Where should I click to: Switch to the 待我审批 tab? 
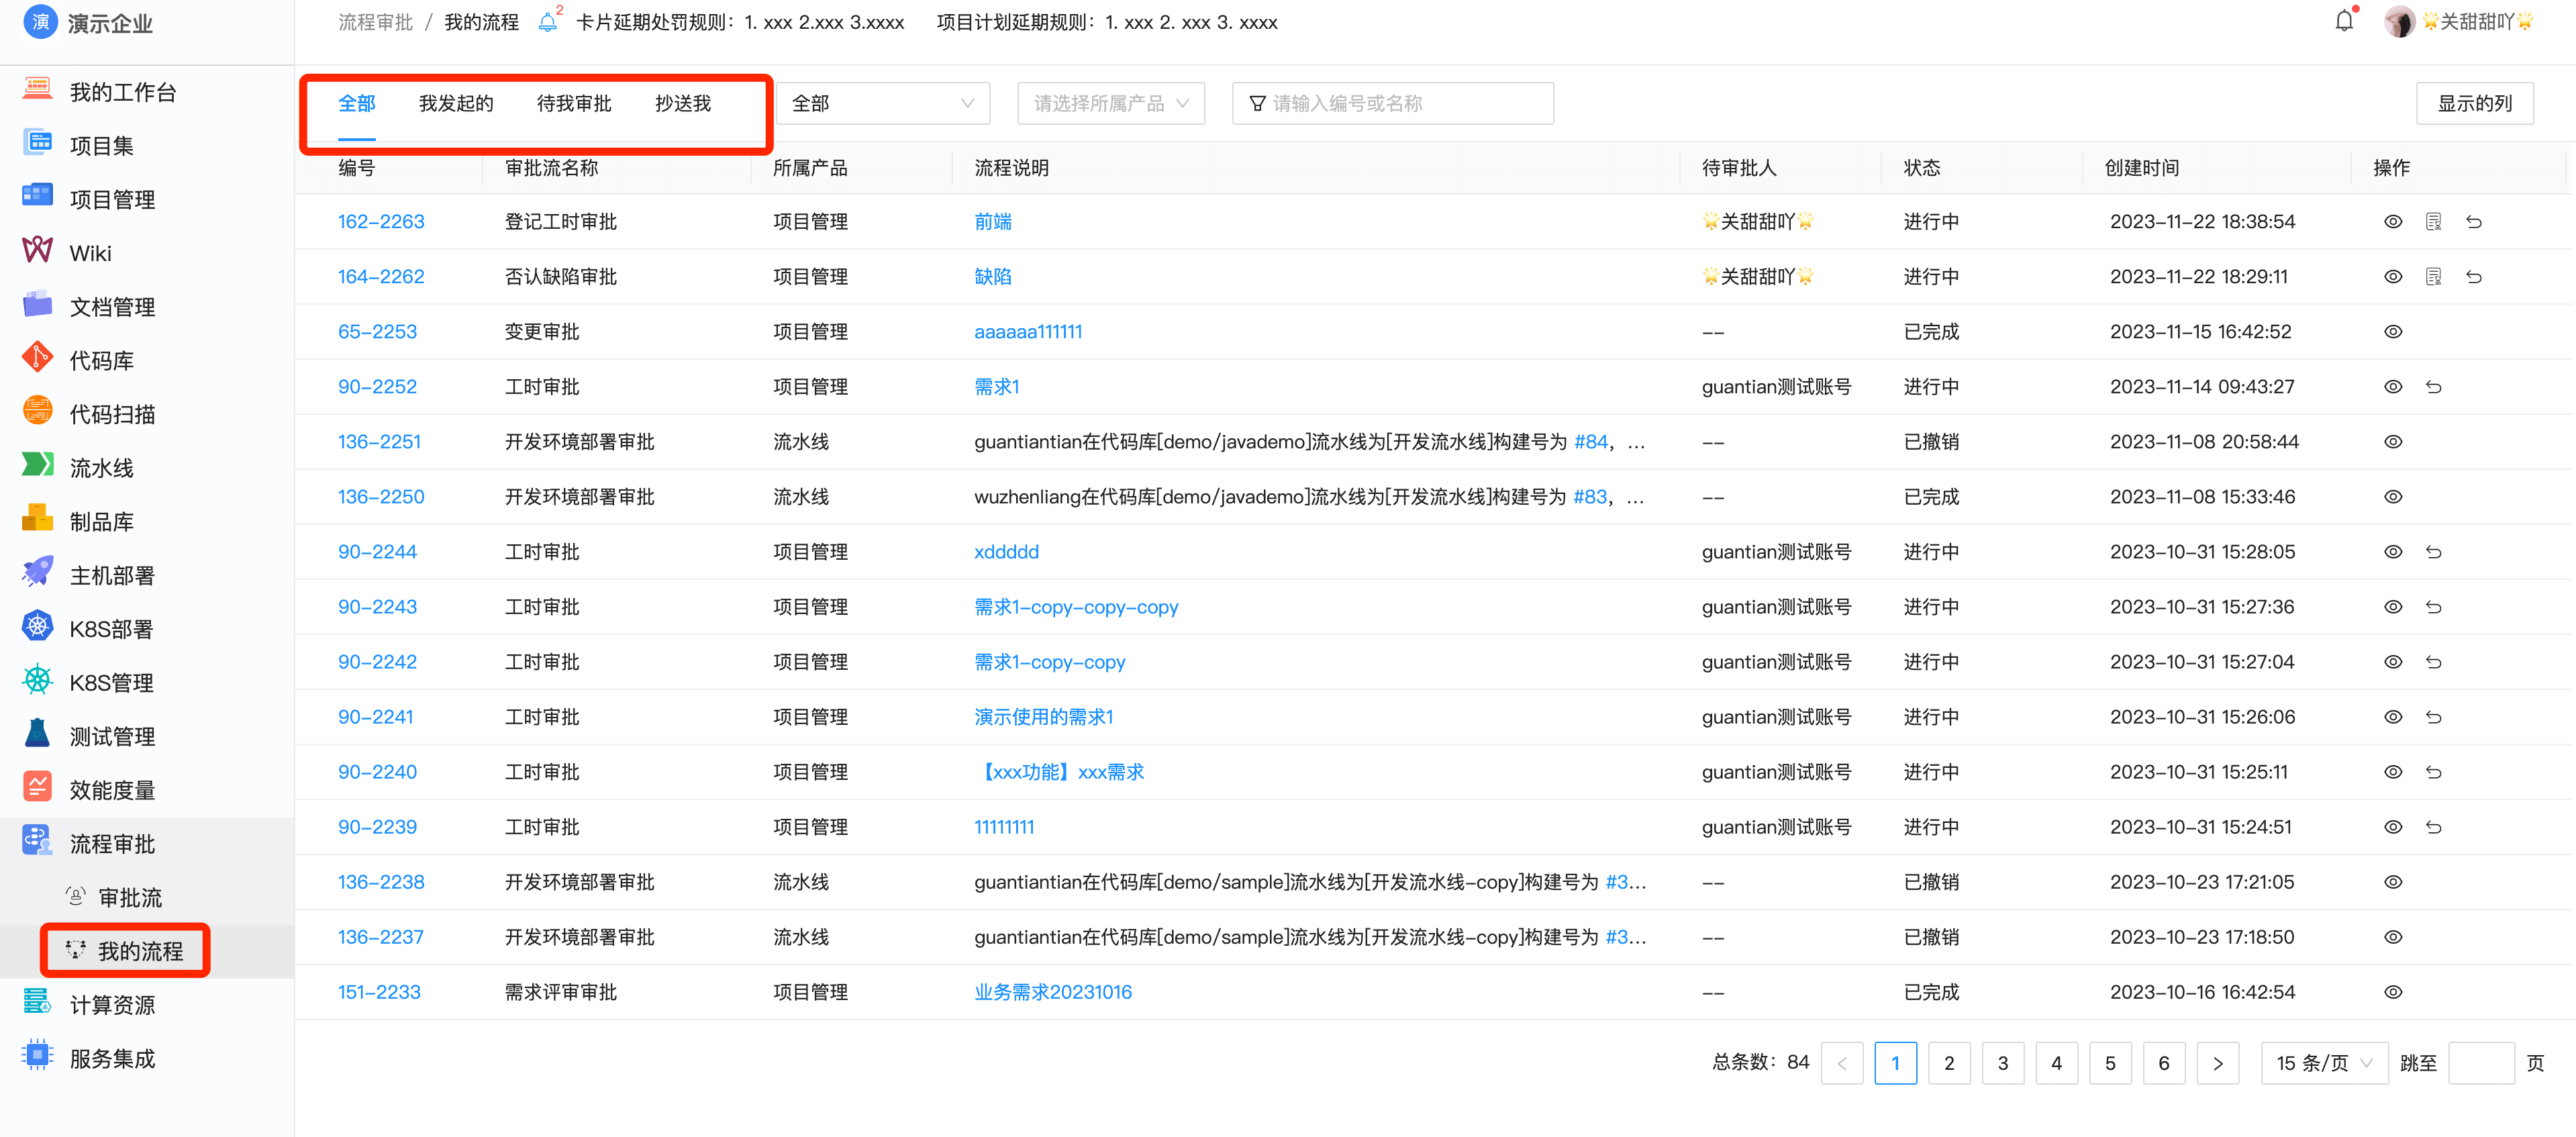pos(575,102)
